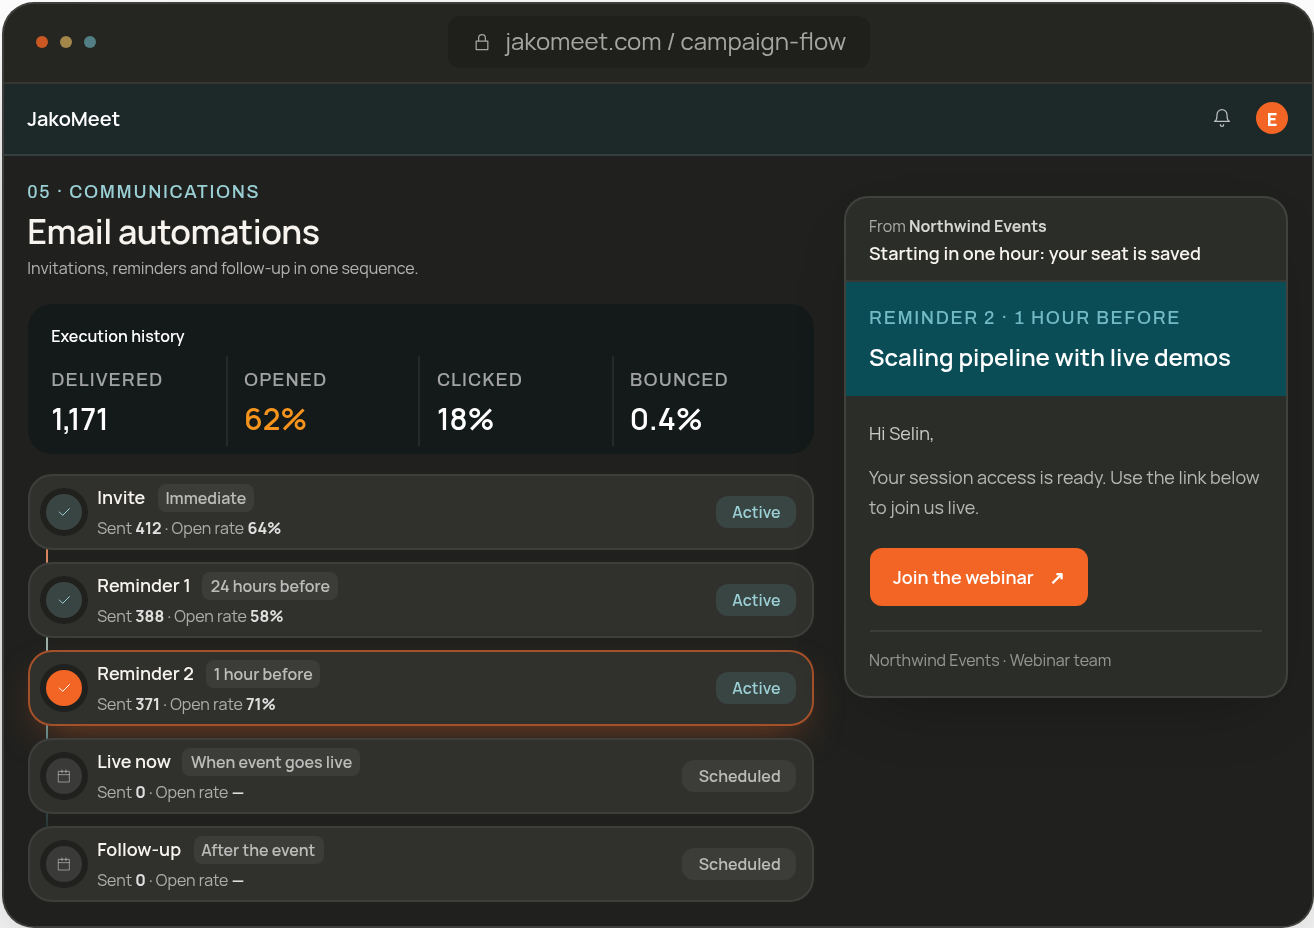Select the Reminder 2 step title
The image size is (1314, 928).
click(146, 674)
